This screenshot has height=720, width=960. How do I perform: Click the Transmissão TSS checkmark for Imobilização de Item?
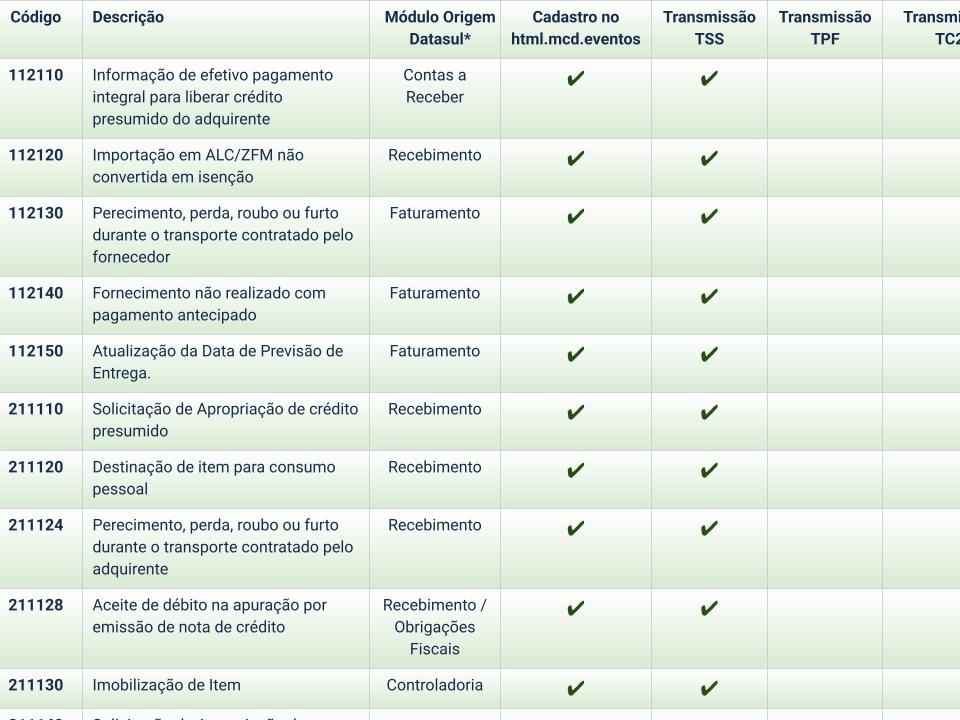(709, 689)
